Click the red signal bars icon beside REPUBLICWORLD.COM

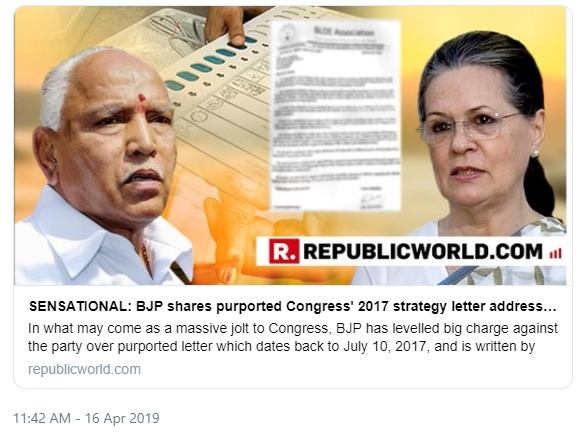click(x=555, y=254)
